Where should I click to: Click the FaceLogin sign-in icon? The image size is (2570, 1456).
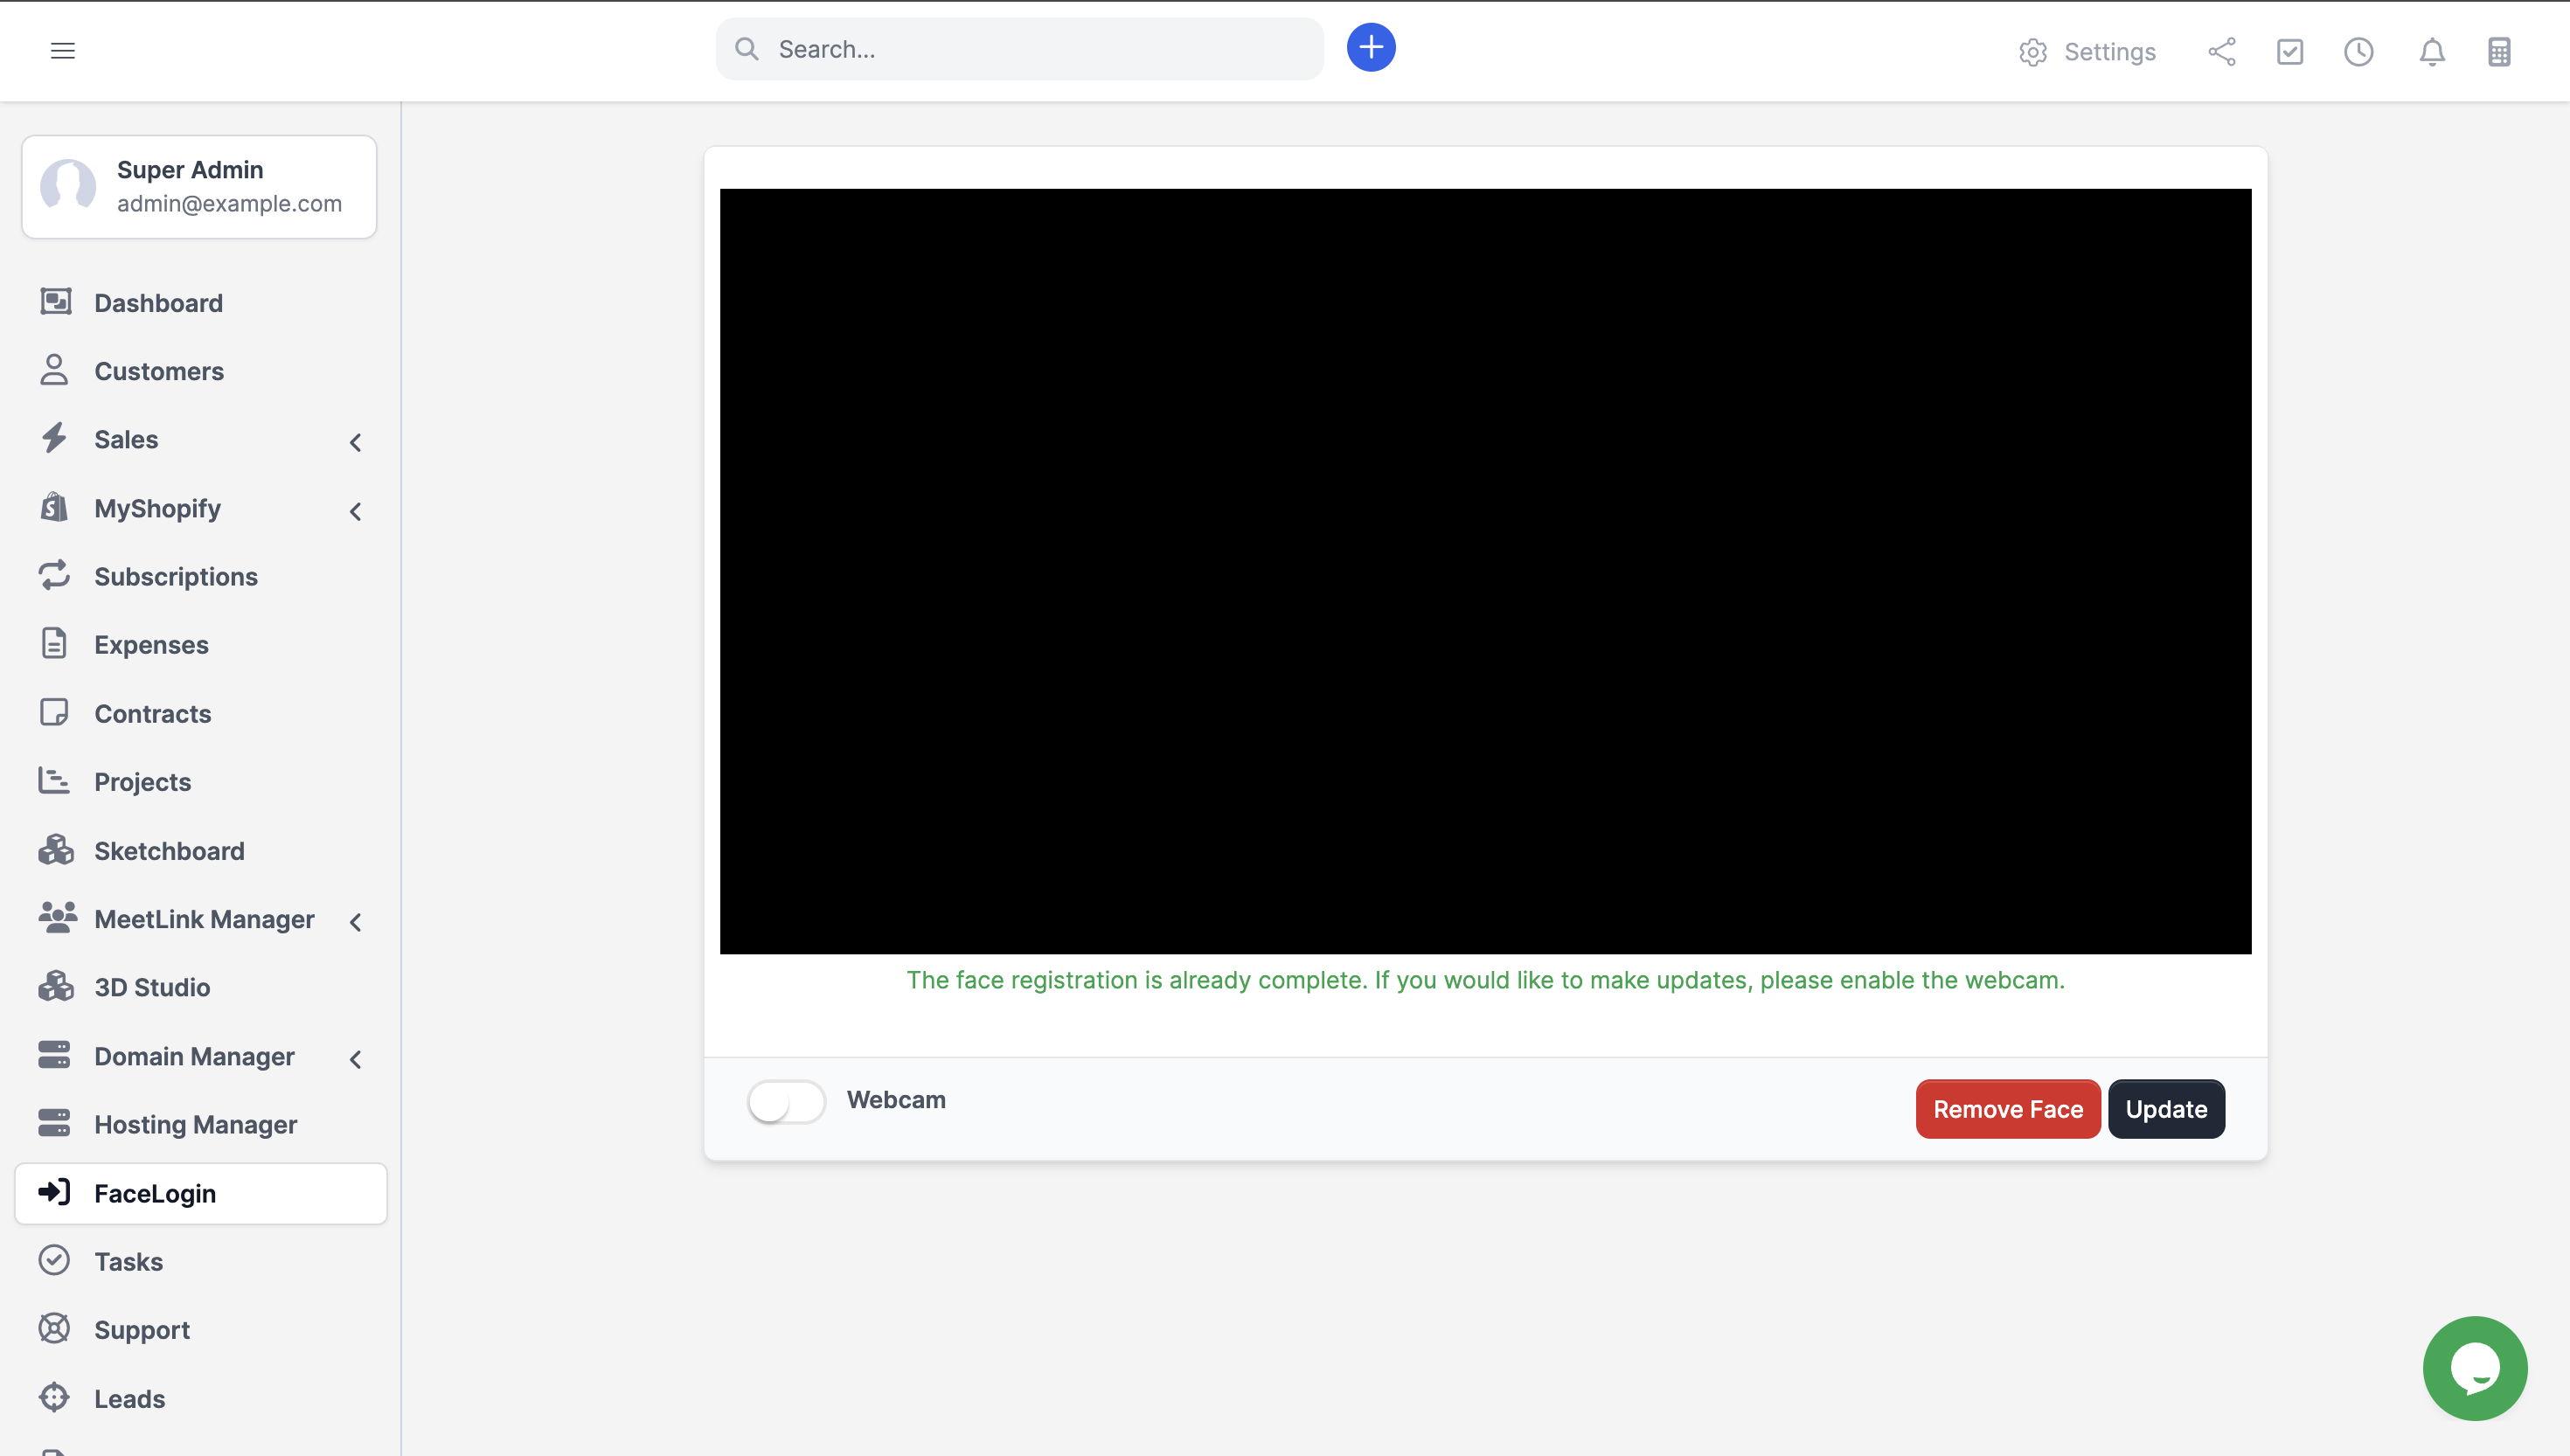[x=54, y=1191]
